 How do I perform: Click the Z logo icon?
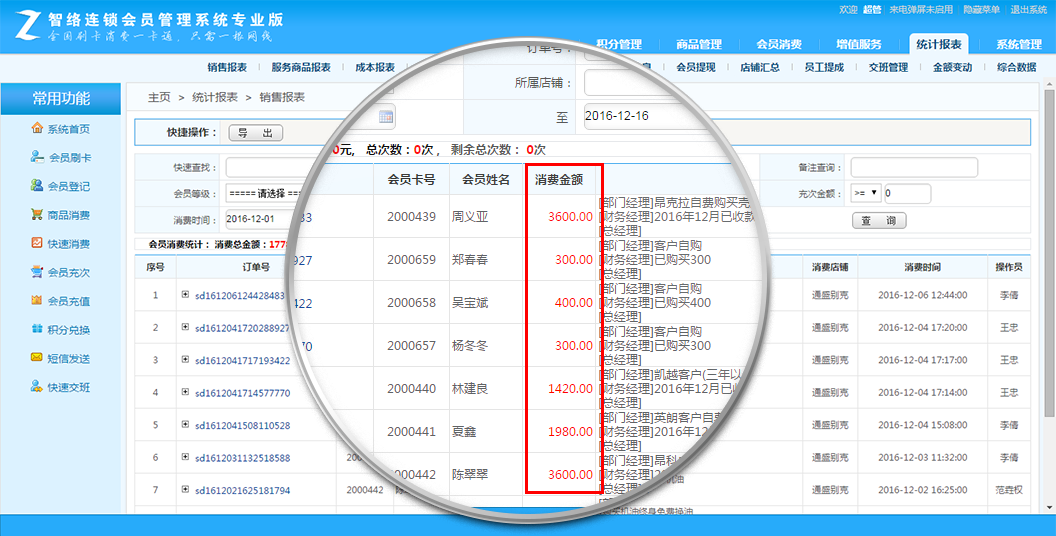pos(26,27)
